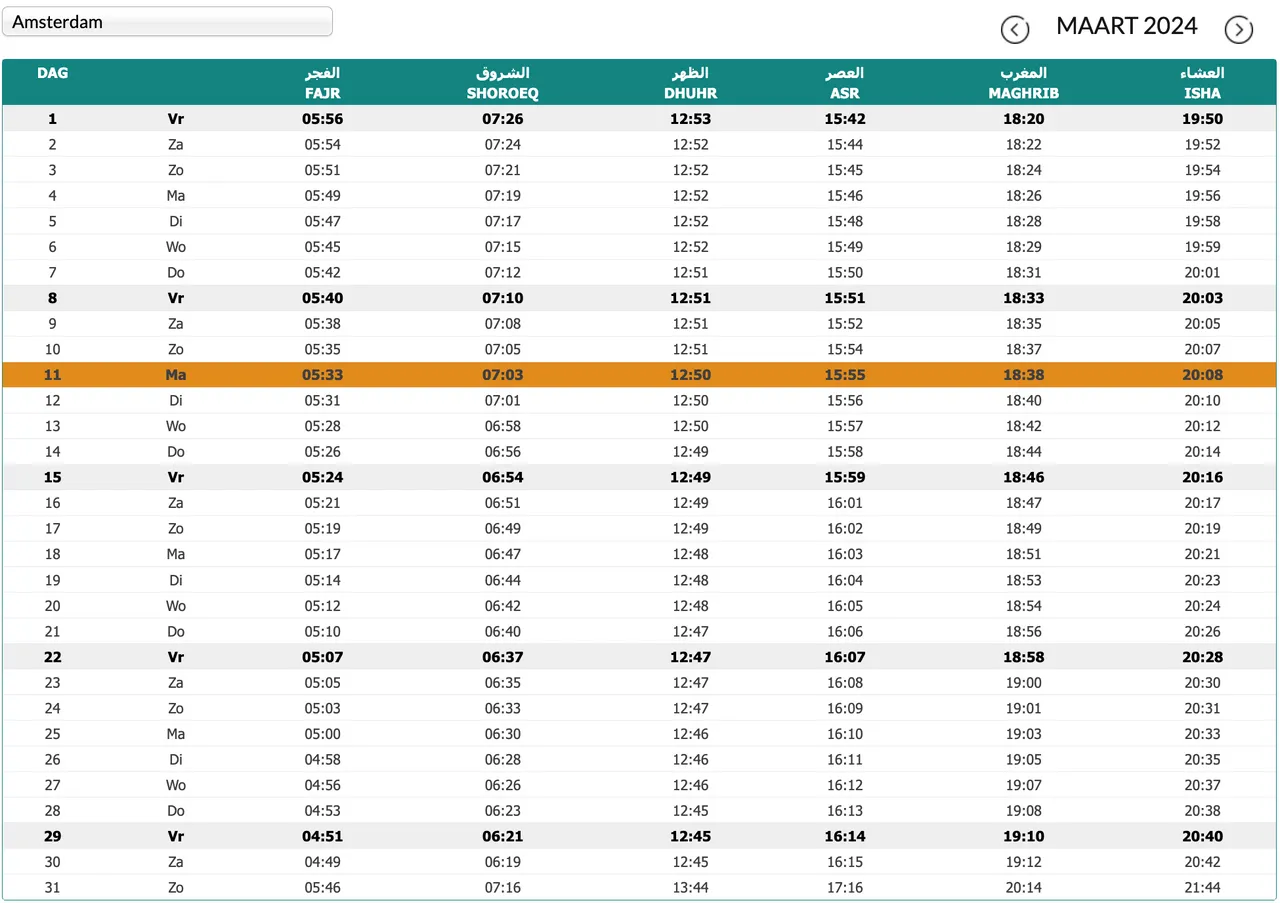Click Shoroeq time 06:21 on day 29
1280x903 pixels.
click(x=504, y=836)
